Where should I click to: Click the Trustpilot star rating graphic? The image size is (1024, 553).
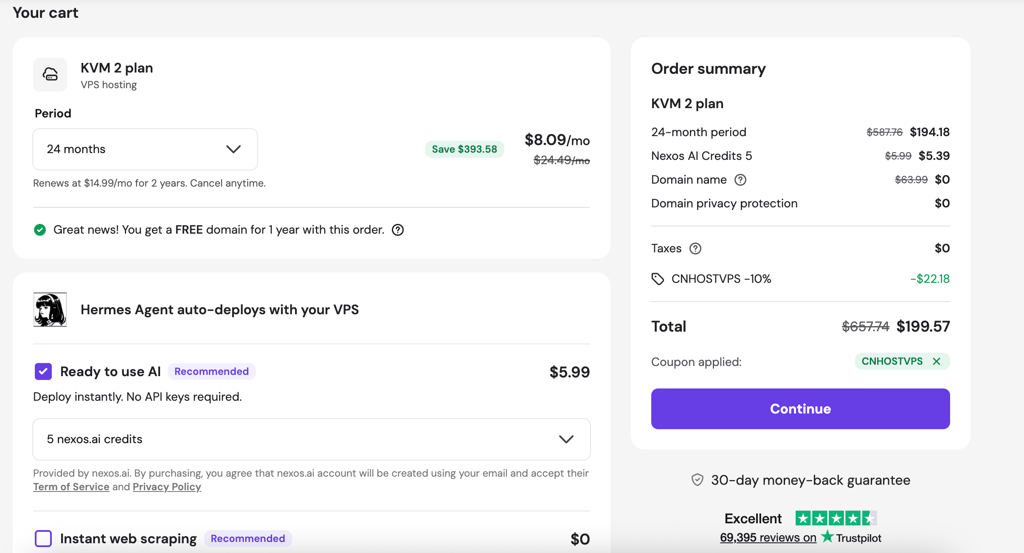835,518
